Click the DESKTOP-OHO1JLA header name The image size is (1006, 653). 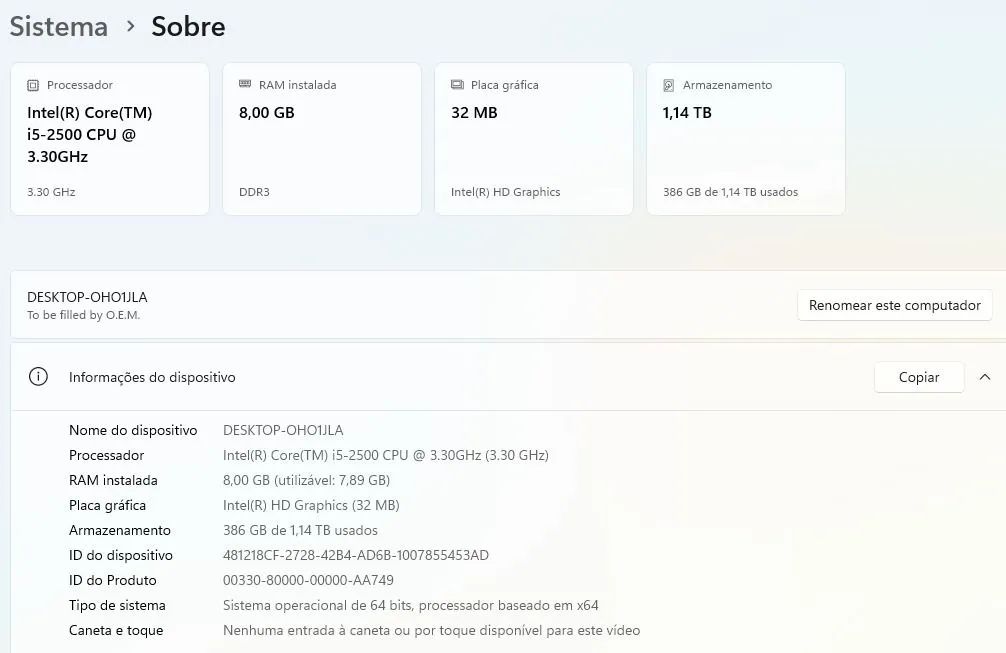click(x=87, y=297)
